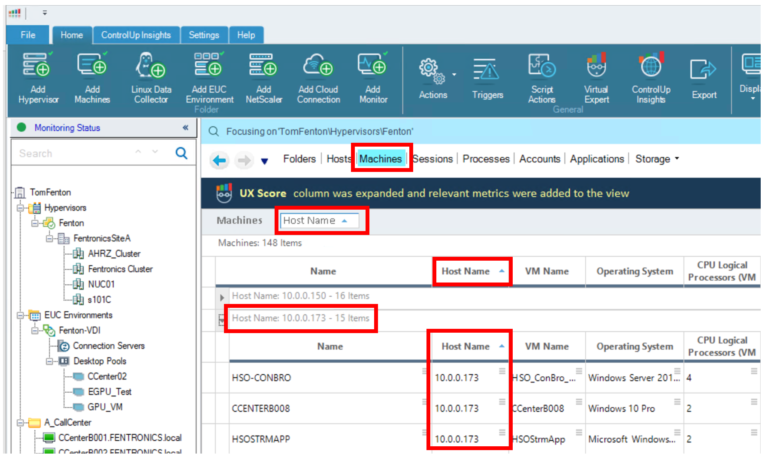768x460 pixels.
Task: Select next search result arrow
Action: pos(155,152)
